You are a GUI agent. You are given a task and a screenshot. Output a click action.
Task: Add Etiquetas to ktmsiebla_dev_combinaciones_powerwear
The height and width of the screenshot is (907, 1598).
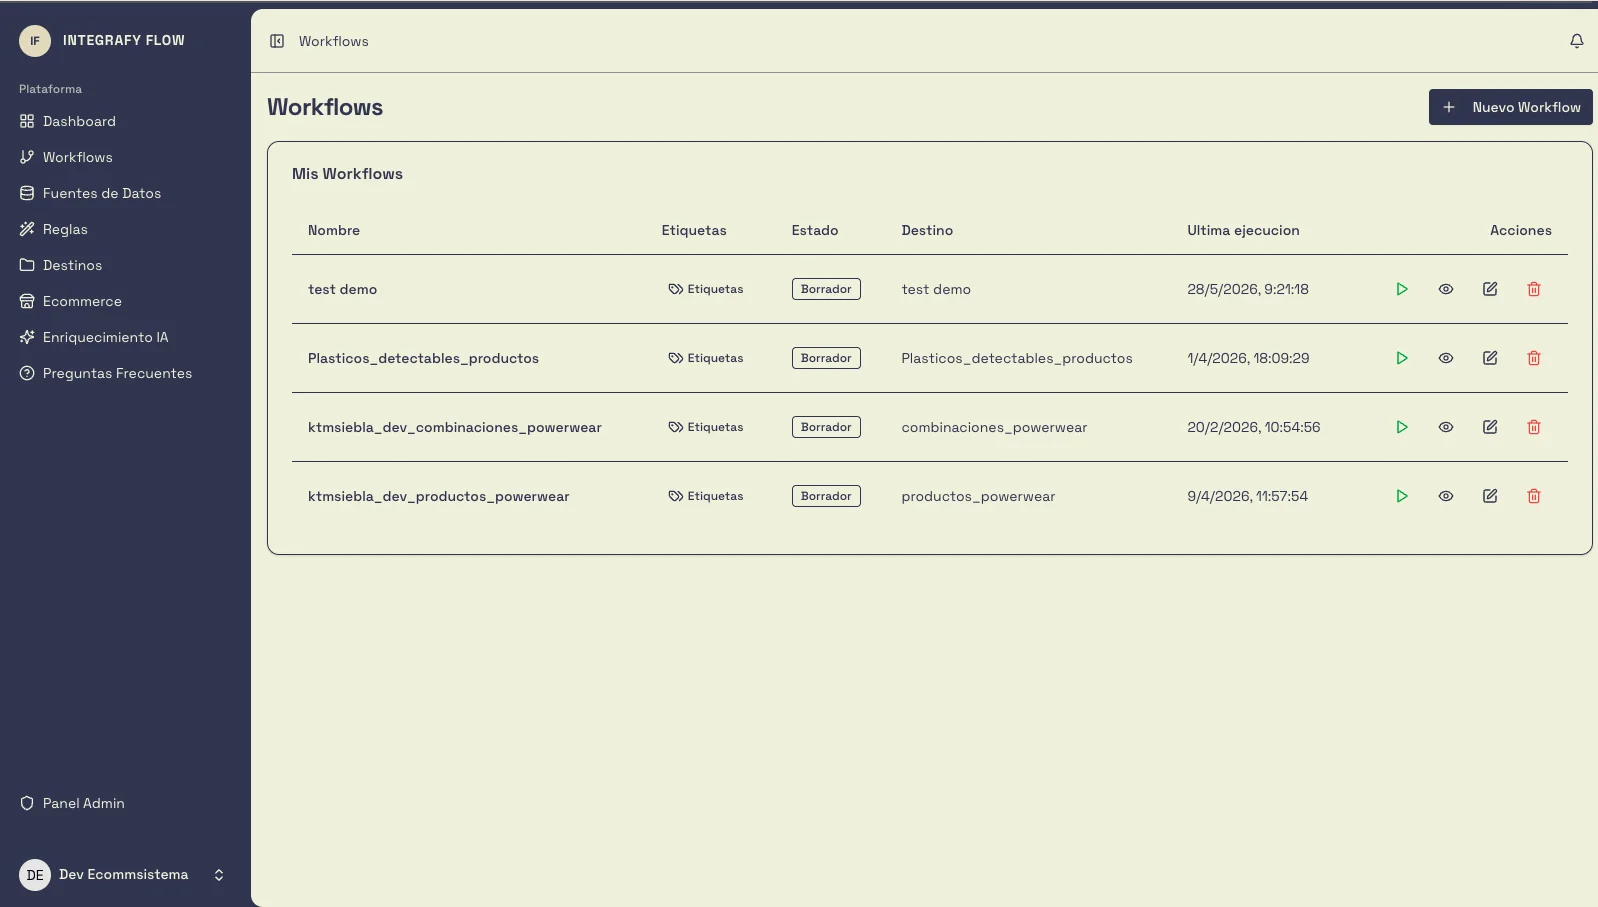(706, 427)
